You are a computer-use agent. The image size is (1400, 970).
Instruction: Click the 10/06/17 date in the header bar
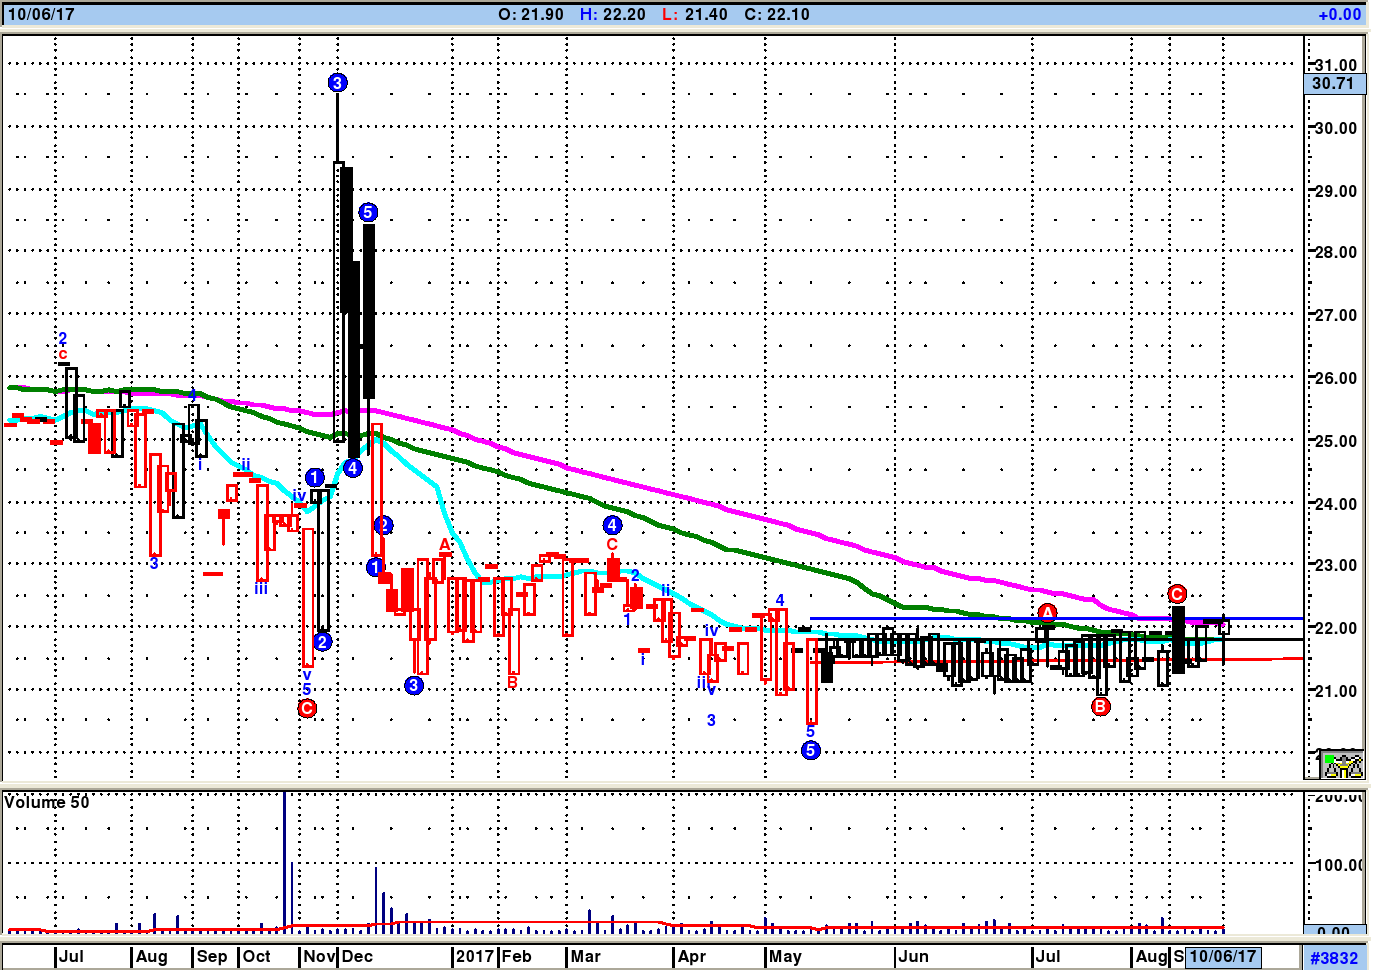point(41,15)
